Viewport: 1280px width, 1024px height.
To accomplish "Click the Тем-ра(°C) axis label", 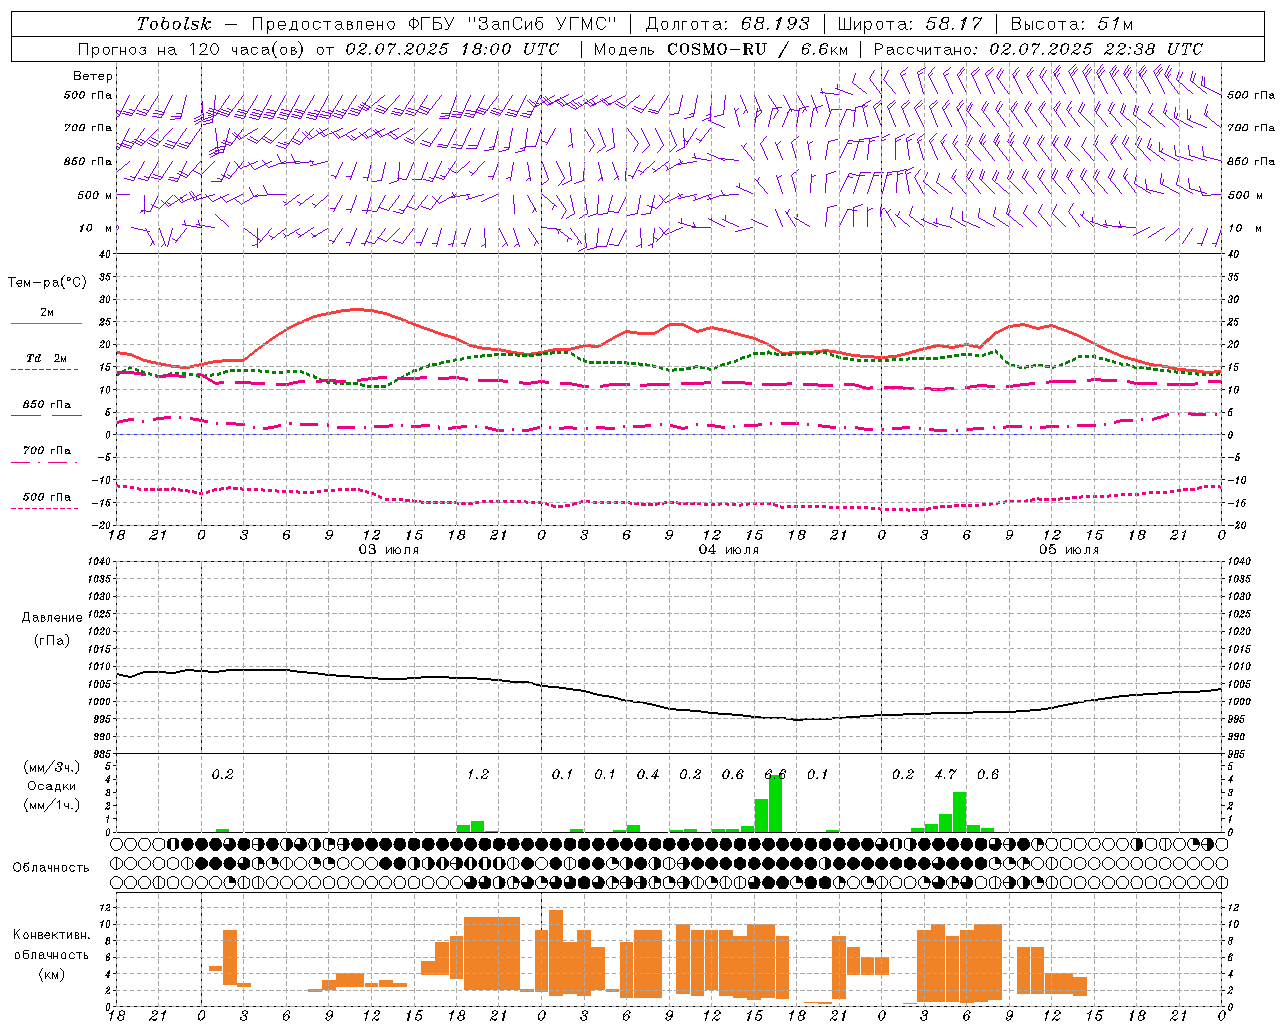I will [47, 283].
